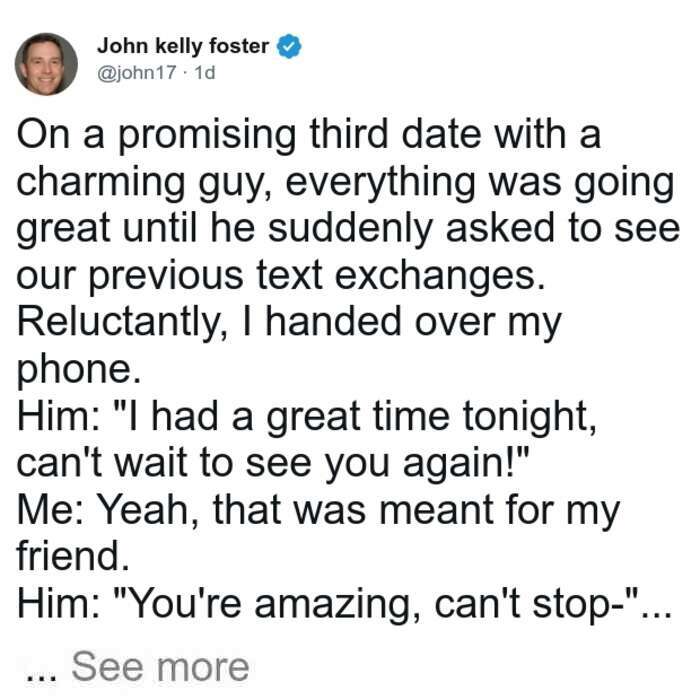Click 'Him: "I had a great time tonight,'
This screenshot has height=700, width=700.
pyautogui.click(x=306, y=418)
